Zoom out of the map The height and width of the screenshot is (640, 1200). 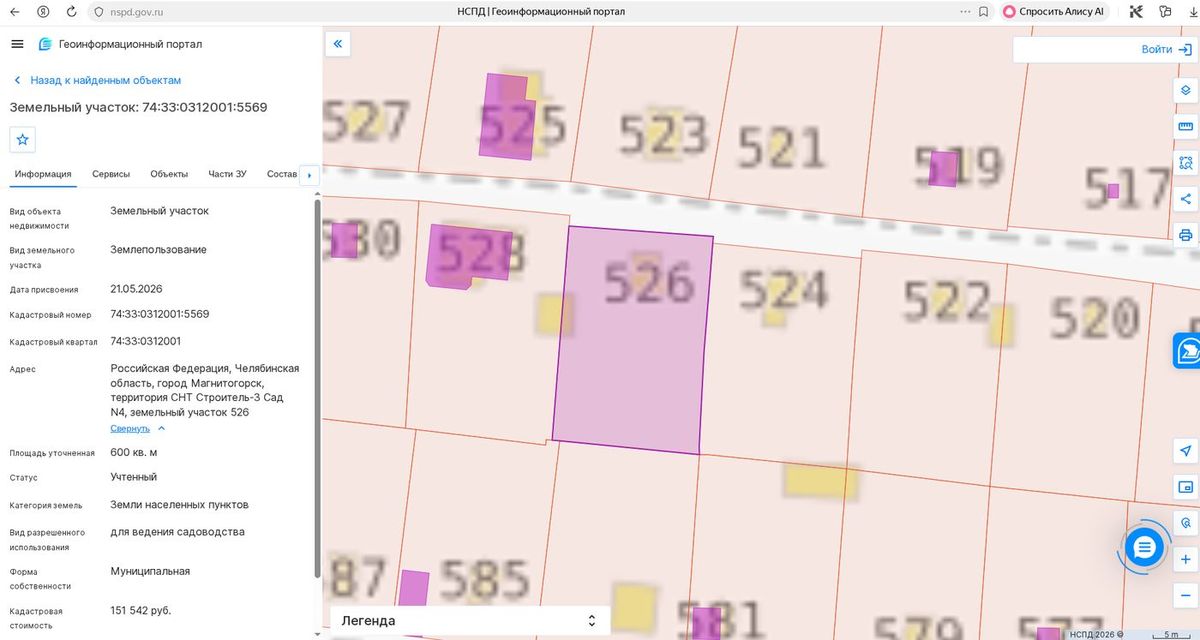click(x=1186, y=595)
